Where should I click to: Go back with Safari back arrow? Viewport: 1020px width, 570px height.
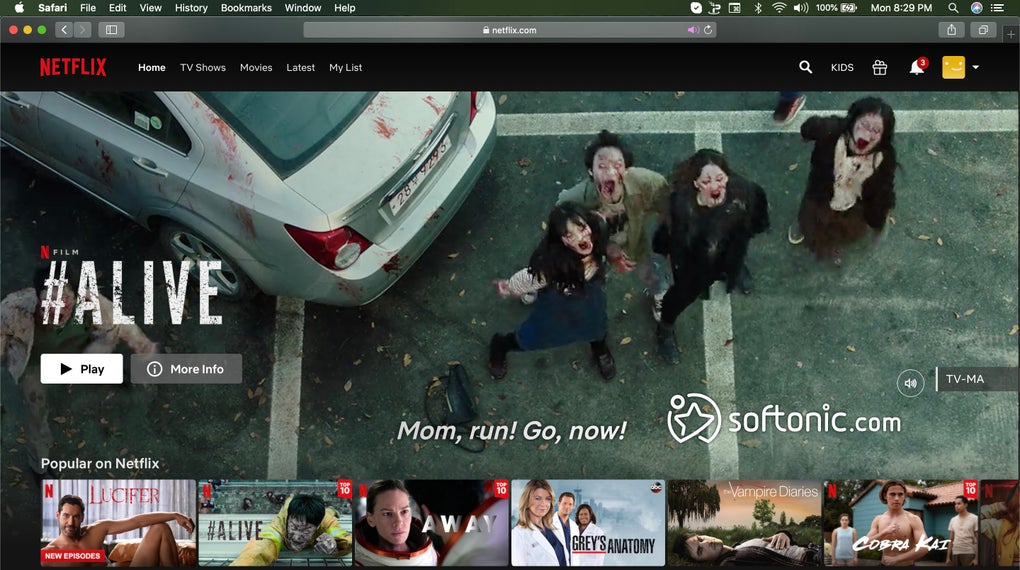point(64,30)
